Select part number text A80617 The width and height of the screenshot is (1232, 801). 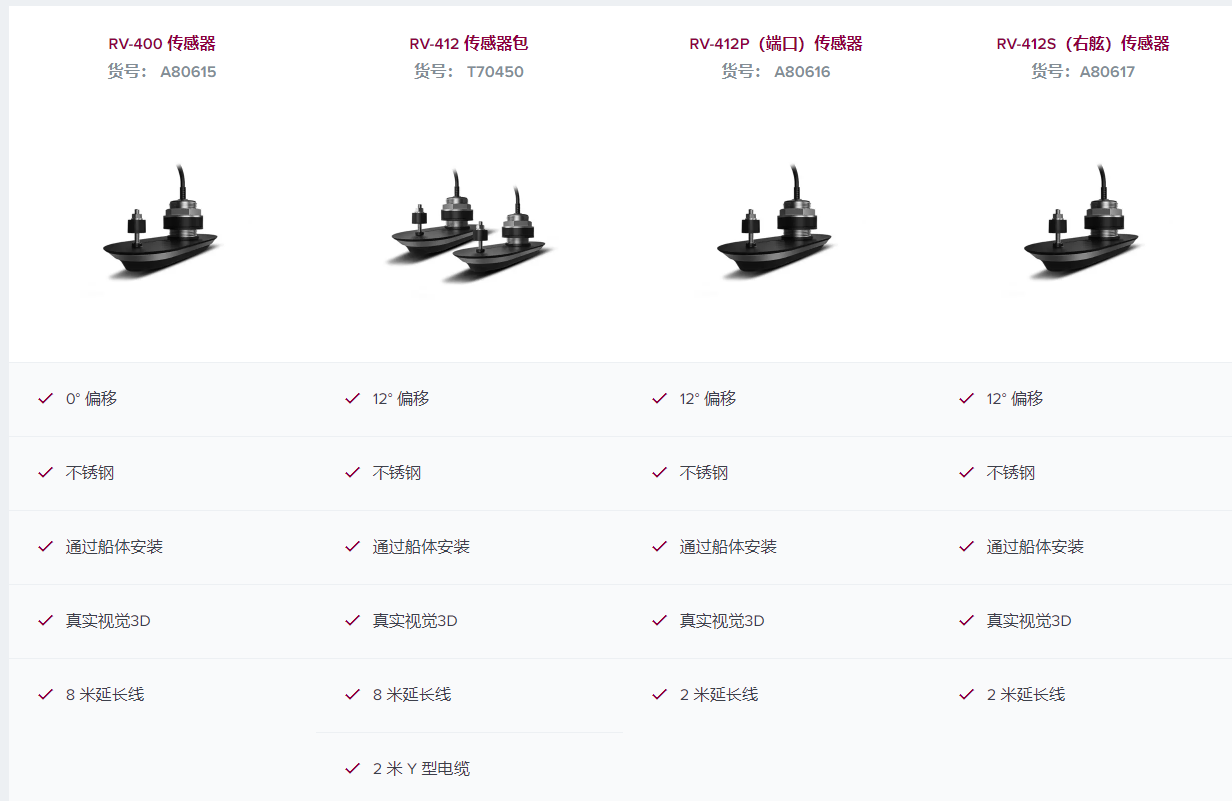(1107, 72)
